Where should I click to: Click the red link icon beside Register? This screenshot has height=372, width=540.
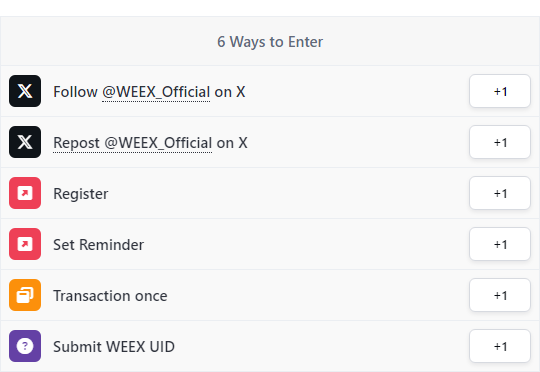25,193
